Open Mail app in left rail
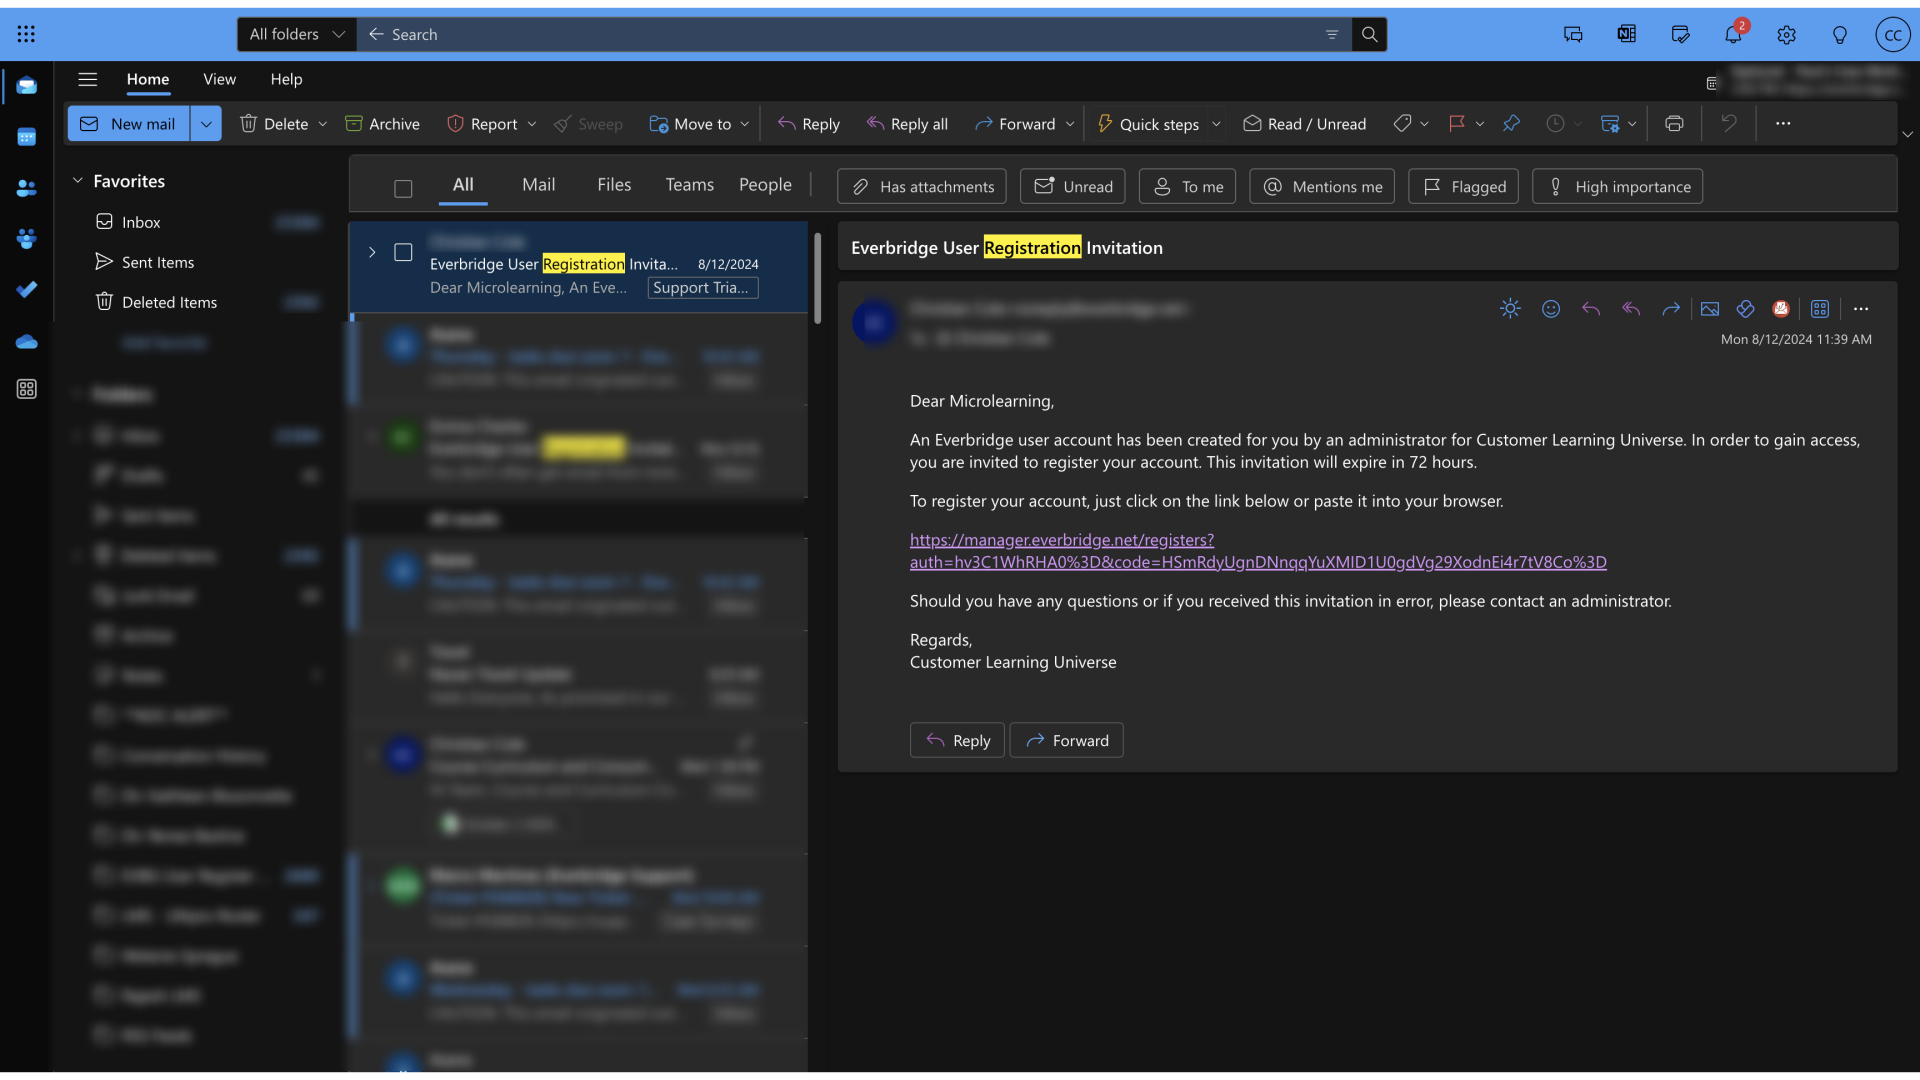1920x1080 pixels. tap(27, 86)
